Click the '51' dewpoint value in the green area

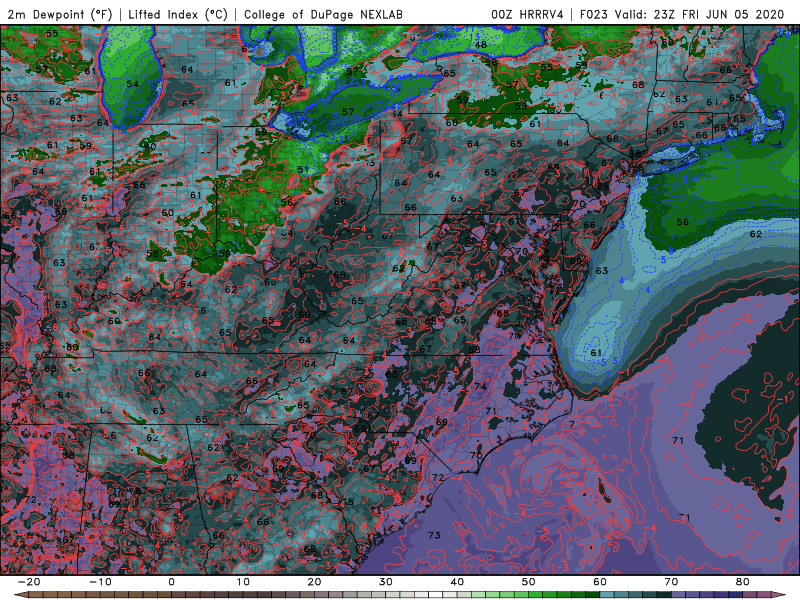tap(303, 169)
